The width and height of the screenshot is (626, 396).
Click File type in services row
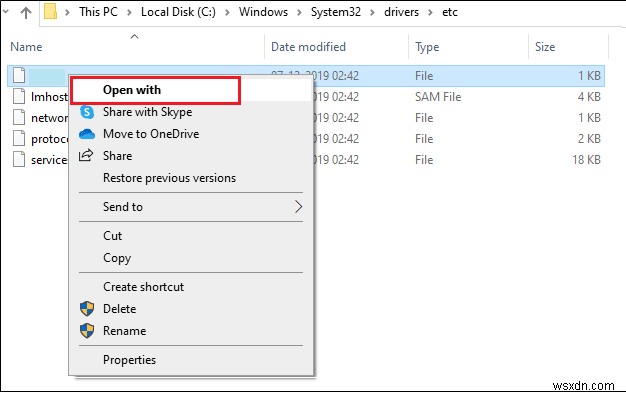point(424,160)
